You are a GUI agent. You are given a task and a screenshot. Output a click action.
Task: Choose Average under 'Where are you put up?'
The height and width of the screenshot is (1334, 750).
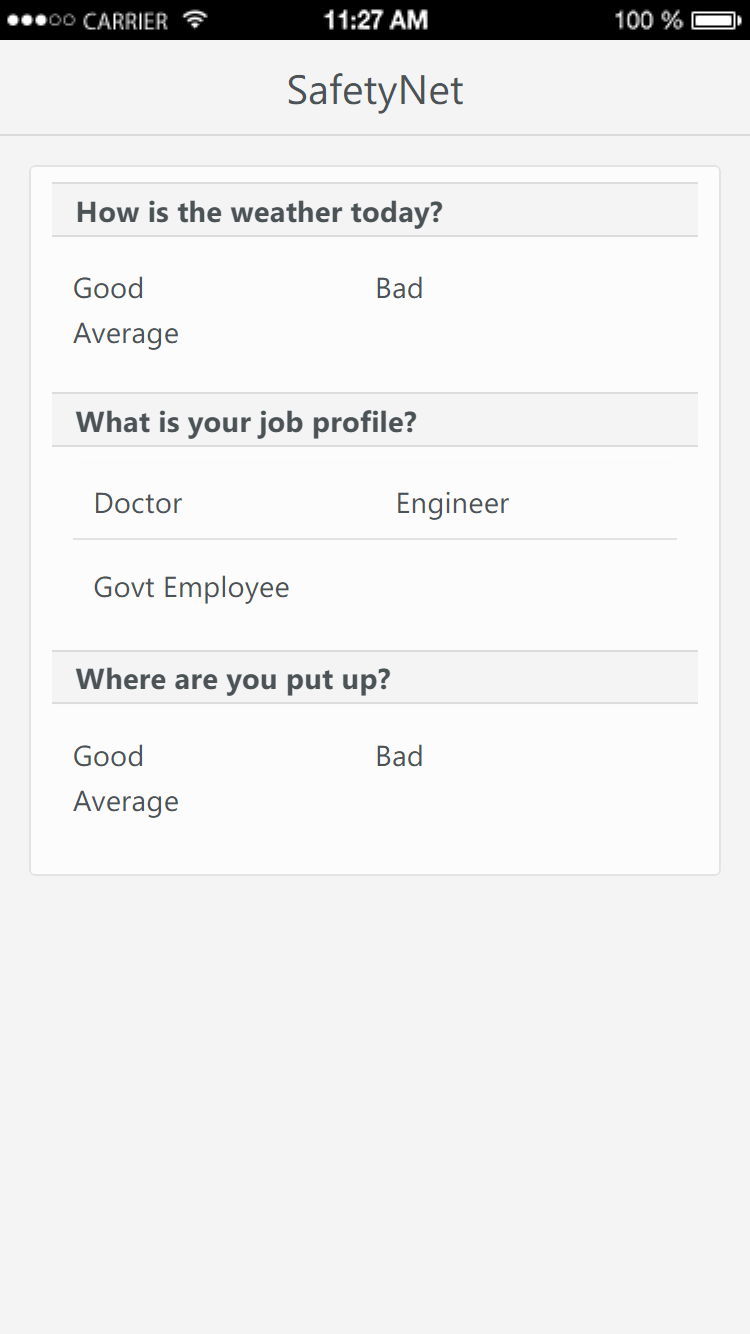[x=126, y=801]
